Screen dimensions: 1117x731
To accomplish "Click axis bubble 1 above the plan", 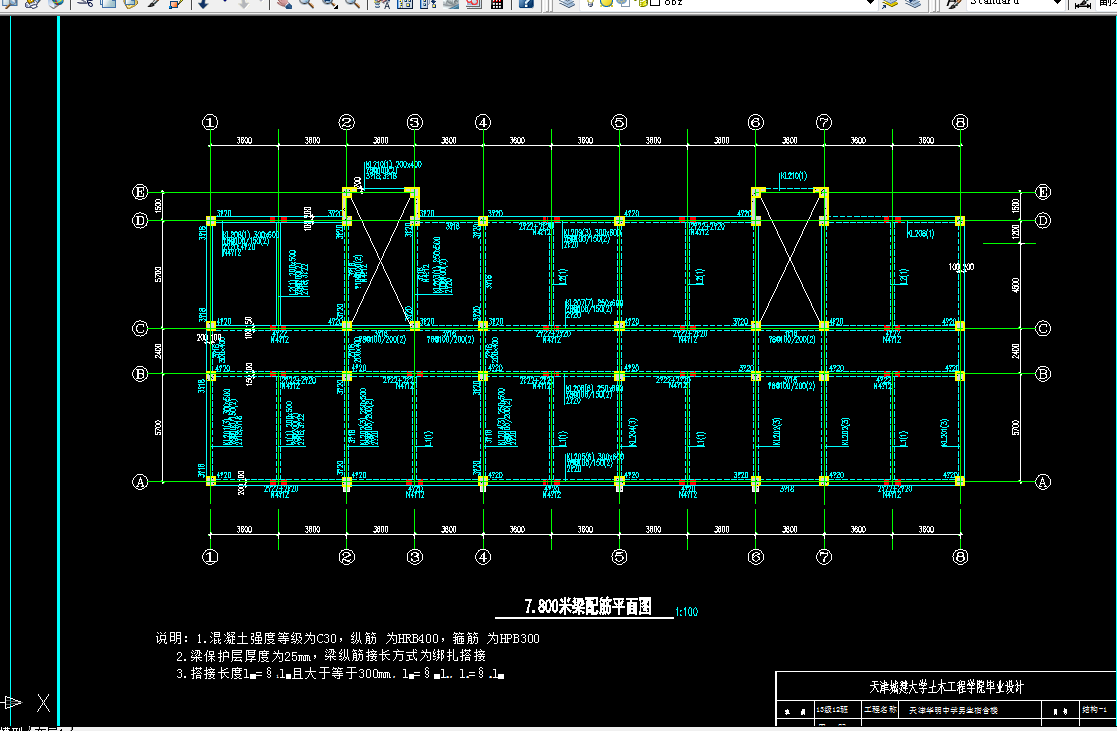I will 210,123.
